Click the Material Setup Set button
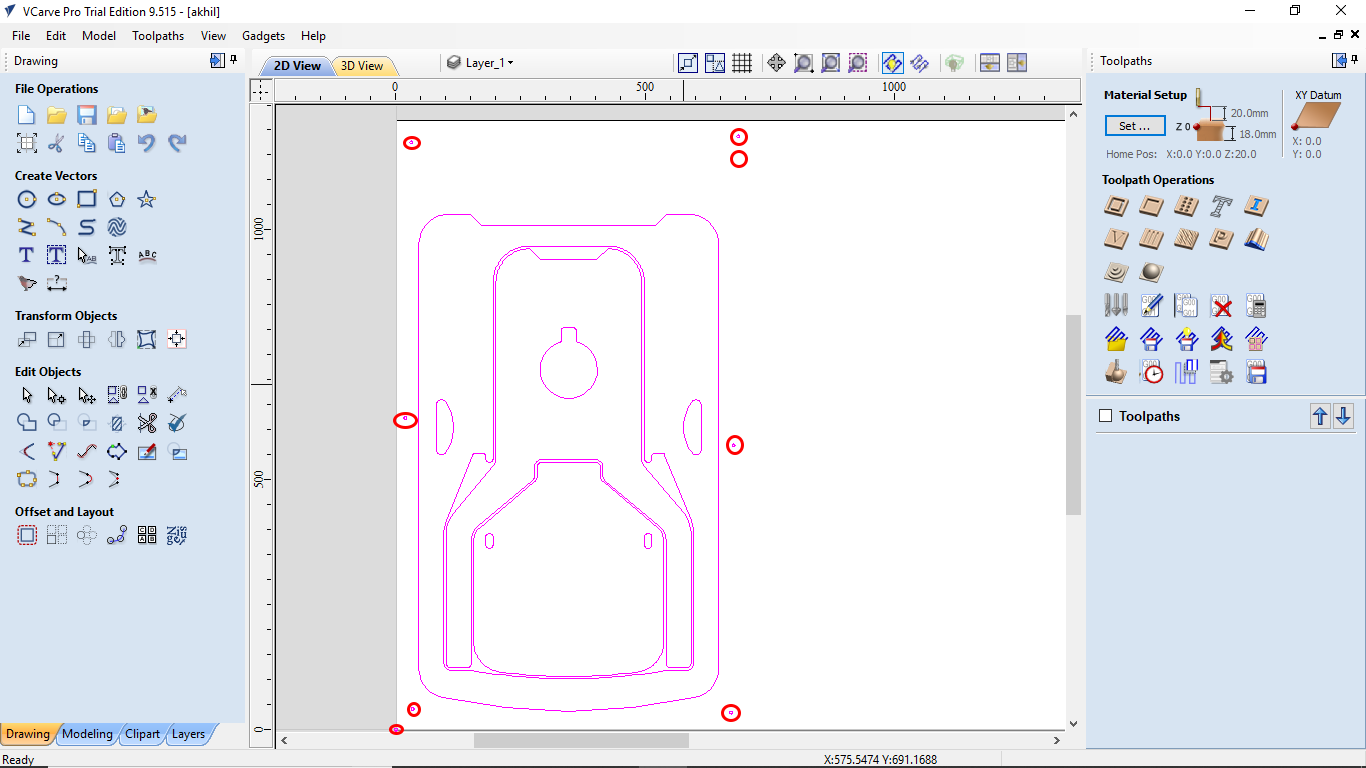Image resolution: width=1366 pixels, height=768 pixels. point(1135,126)
